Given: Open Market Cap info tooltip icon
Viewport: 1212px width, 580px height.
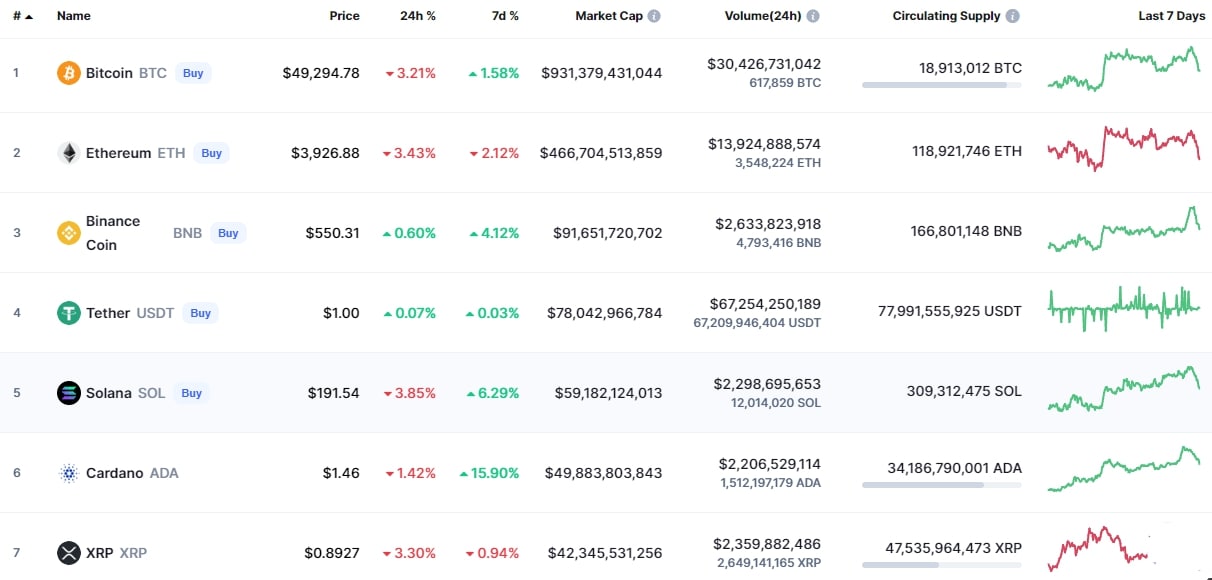Looking at the screenshot, I should (x=654, y=16).
